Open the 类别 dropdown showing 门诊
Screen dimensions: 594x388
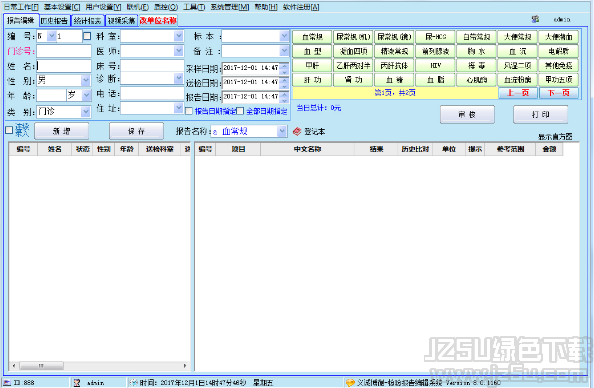86,112
